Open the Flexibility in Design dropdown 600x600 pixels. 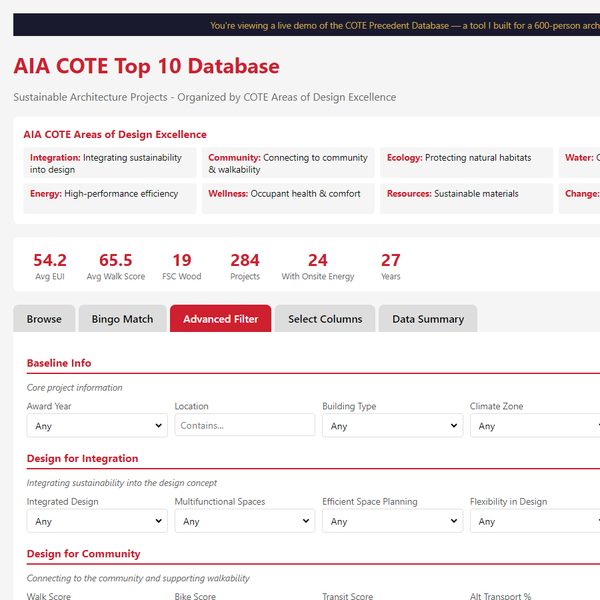coord(535,521)
